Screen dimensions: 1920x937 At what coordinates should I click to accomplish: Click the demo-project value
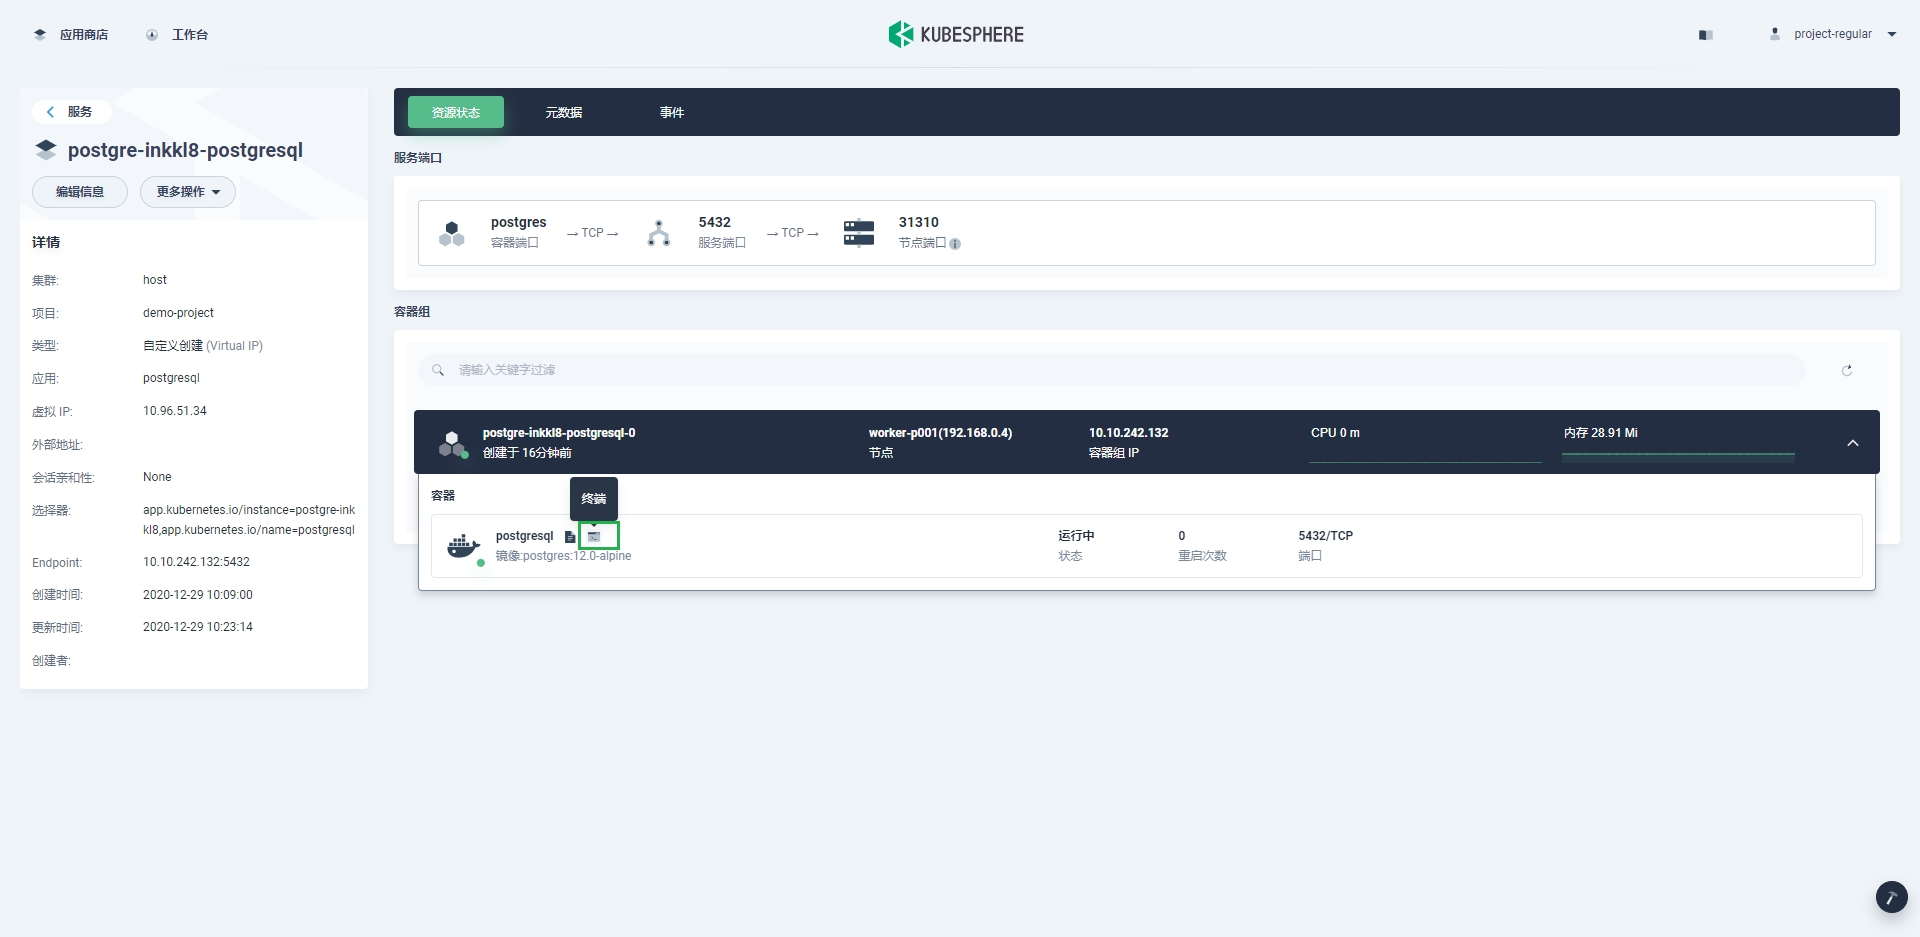(x=178, y=313)
